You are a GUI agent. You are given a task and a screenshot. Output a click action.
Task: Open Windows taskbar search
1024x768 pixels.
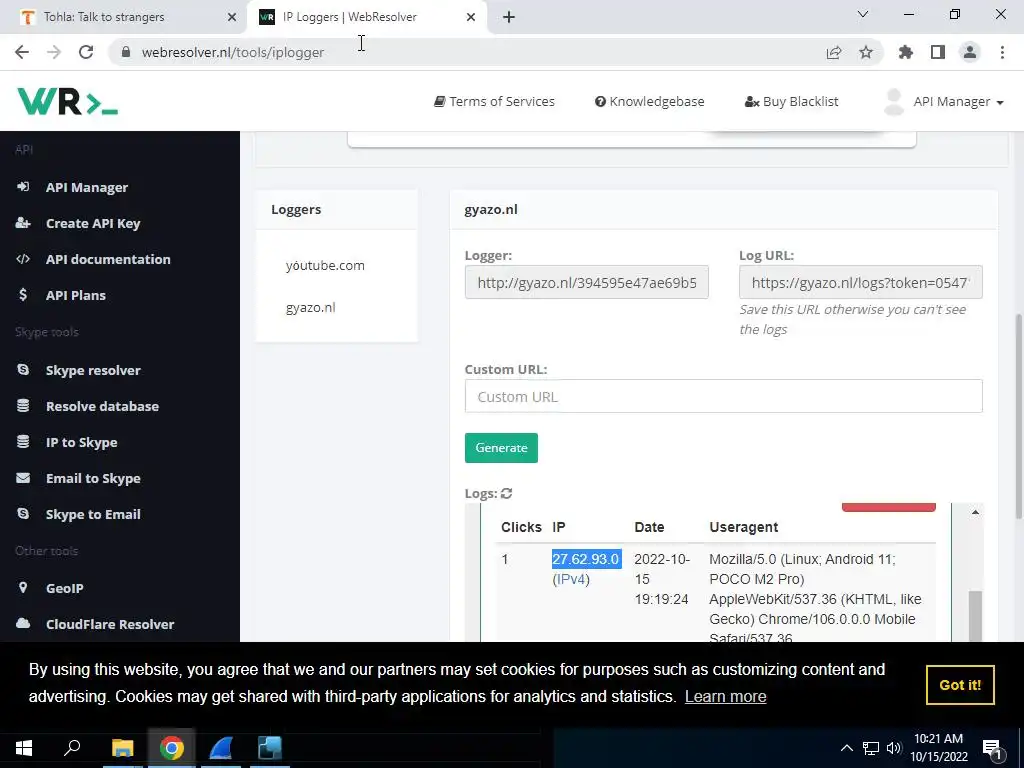point(72,747)
